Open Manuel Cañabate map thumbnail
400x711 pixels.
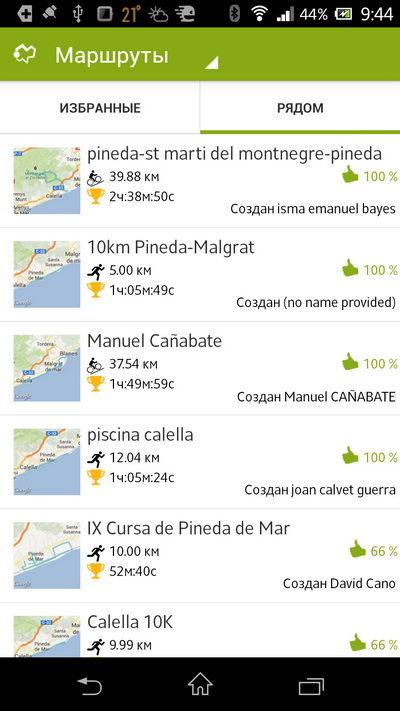[x=47, y=368]
